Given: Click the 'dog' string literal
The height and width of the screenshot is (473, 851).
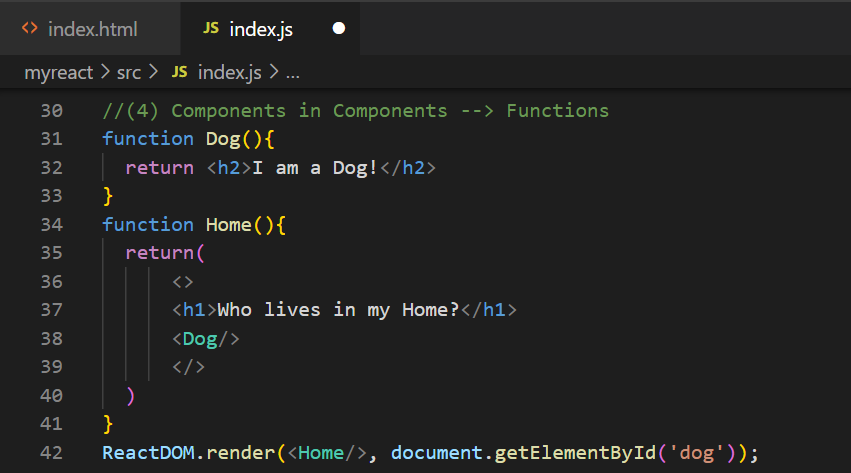Looking at the screenshot, I should (x=706, y=452).
